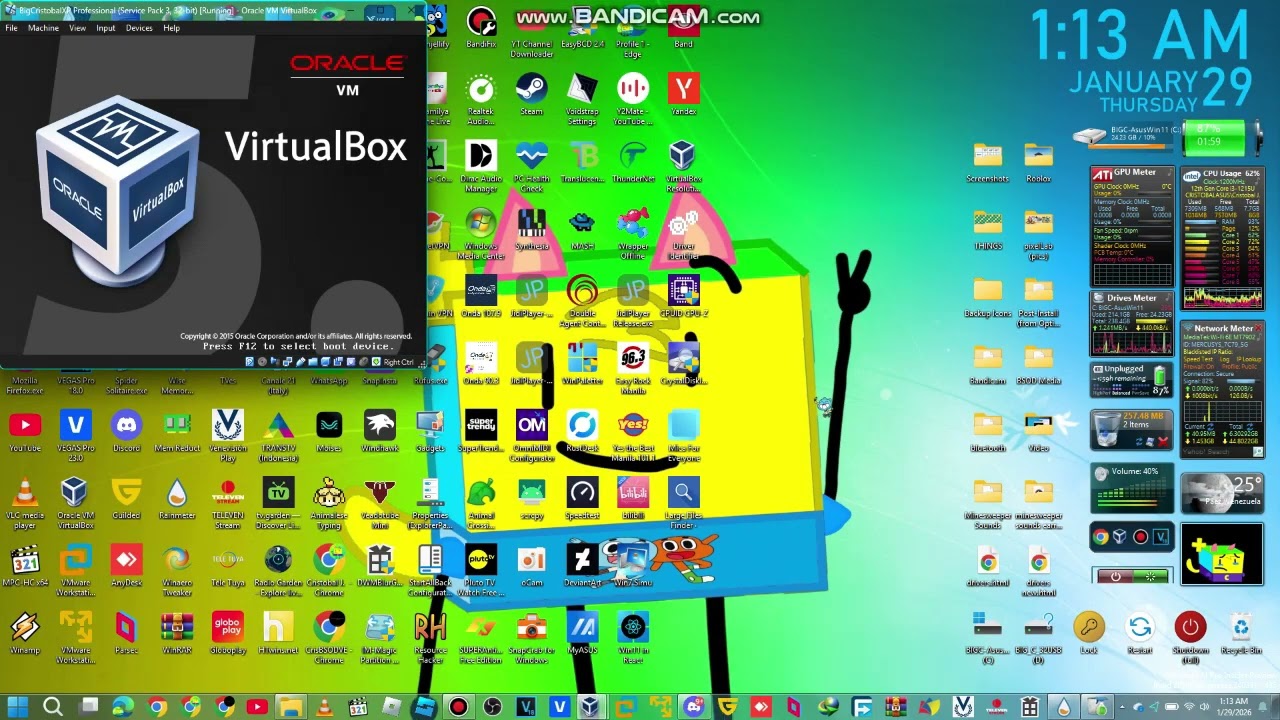Viewport: 1280px width, 720px height.
Task: Select the WinRAR desktop icon
Action: 177,633
